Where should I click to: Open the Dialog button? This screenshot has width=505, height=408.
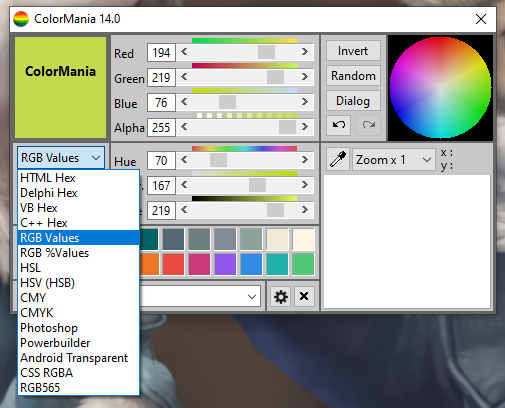353,101
